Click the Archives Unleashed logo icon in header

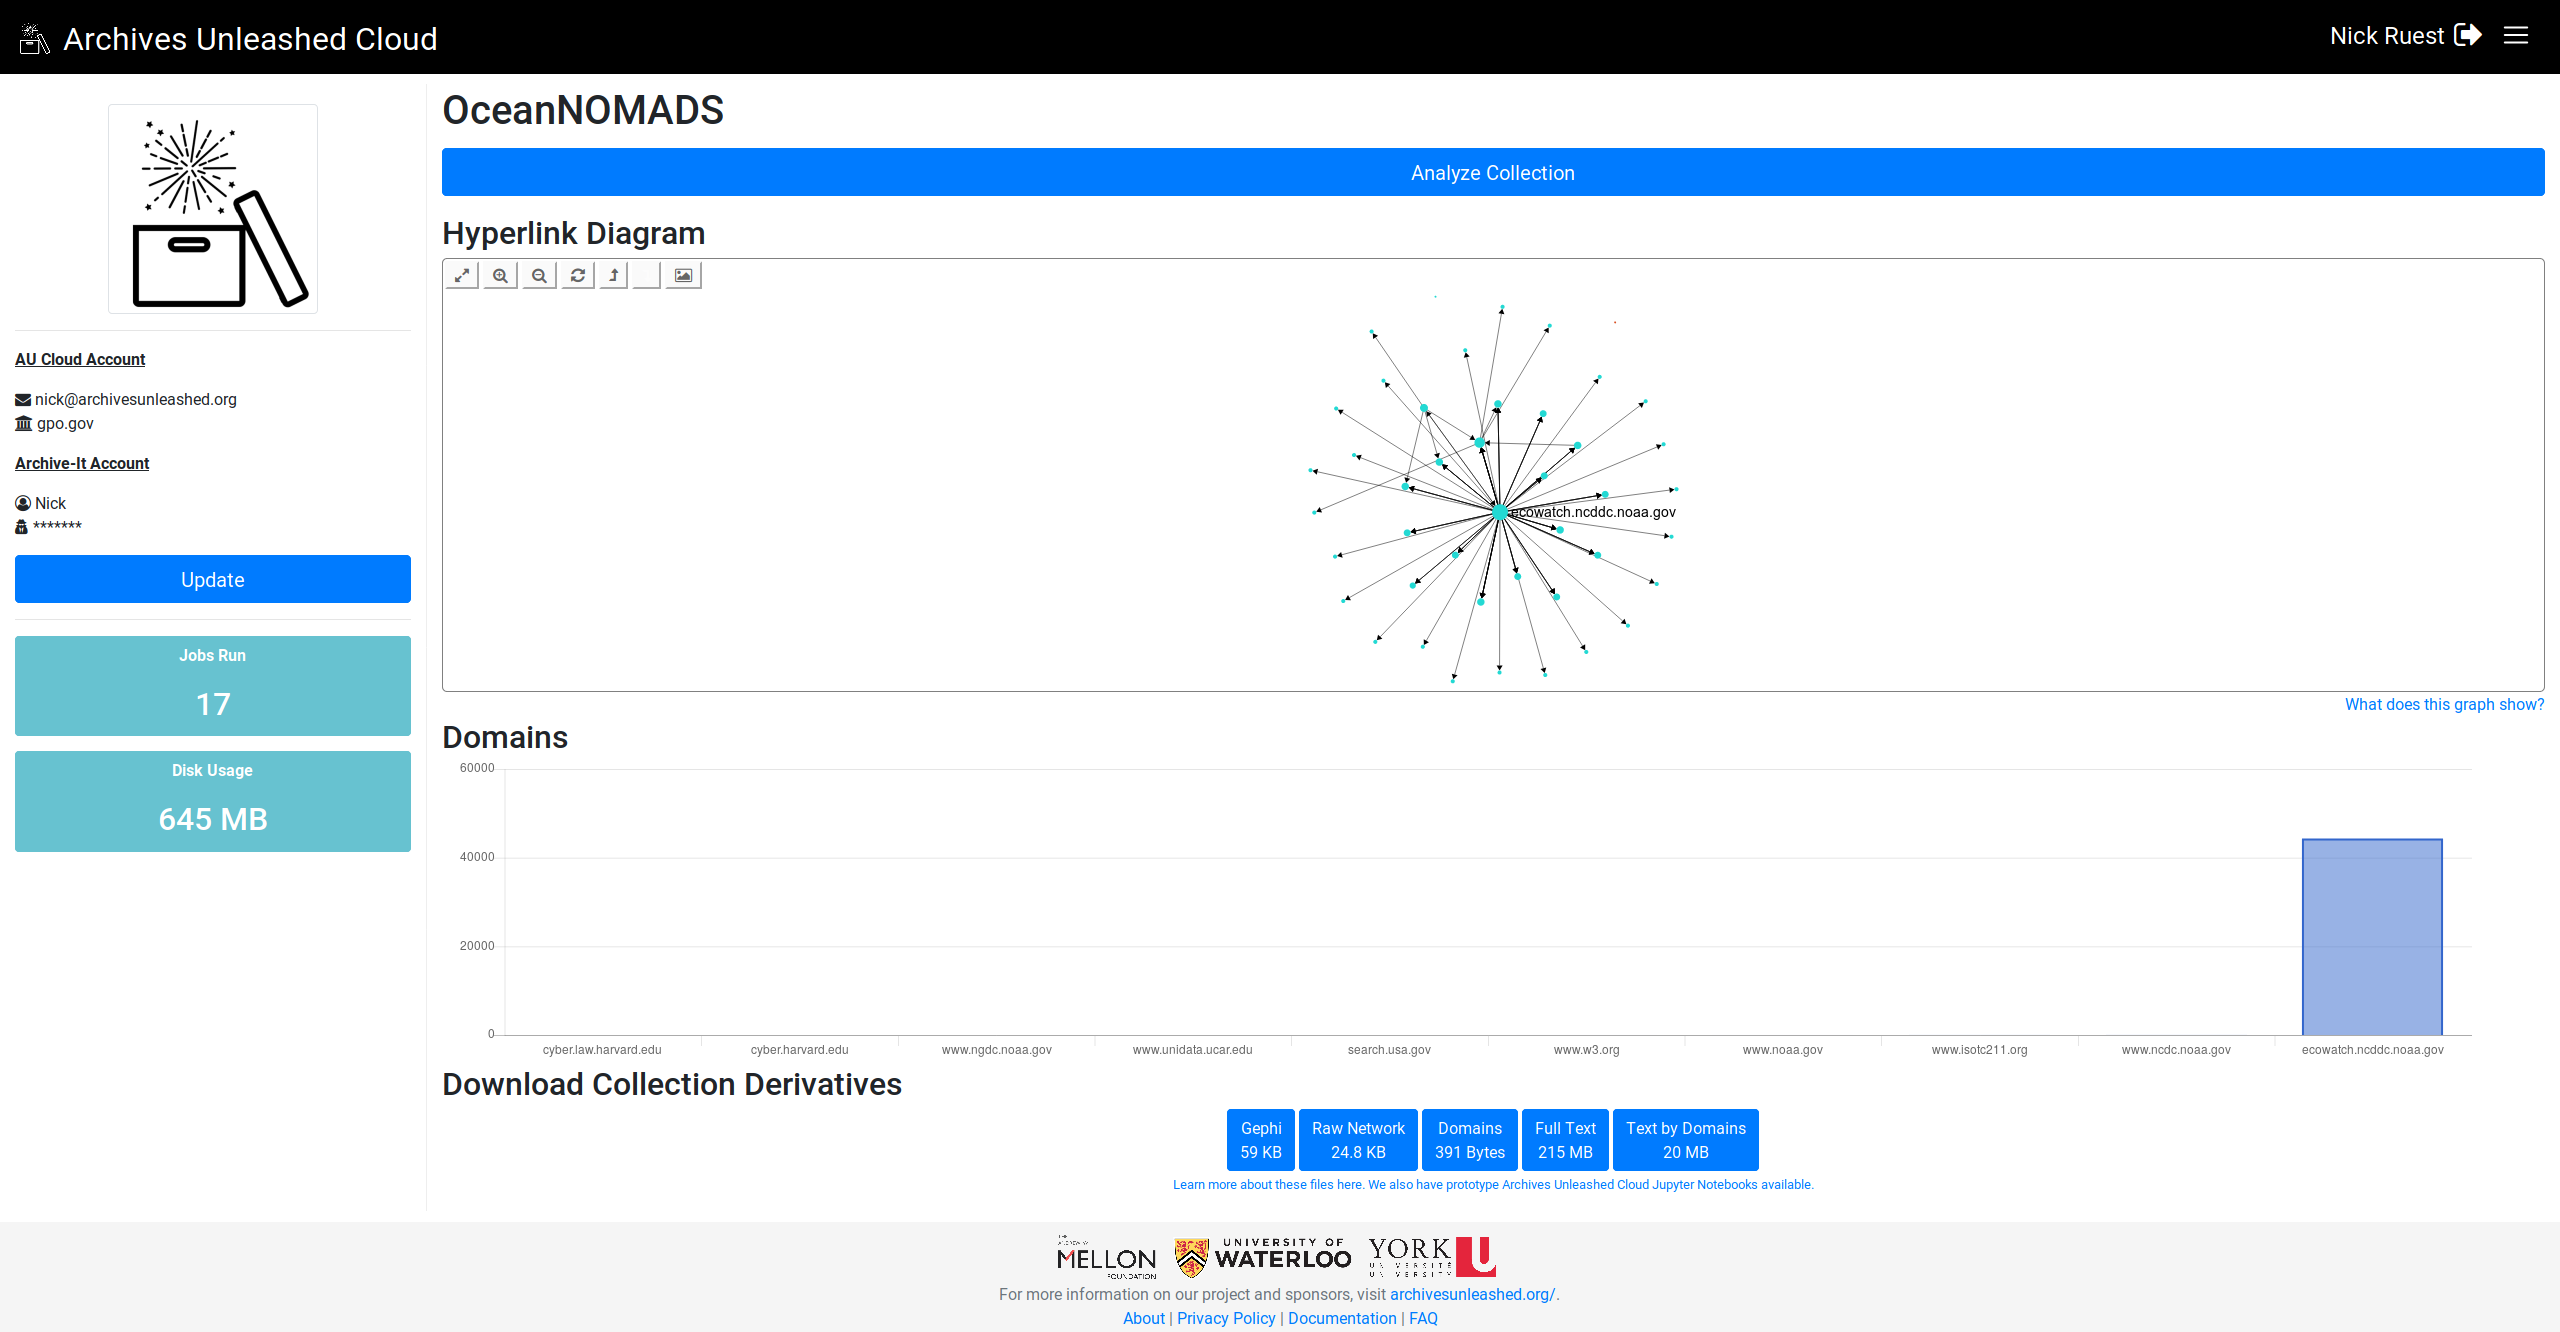click(x=34, y=39)
